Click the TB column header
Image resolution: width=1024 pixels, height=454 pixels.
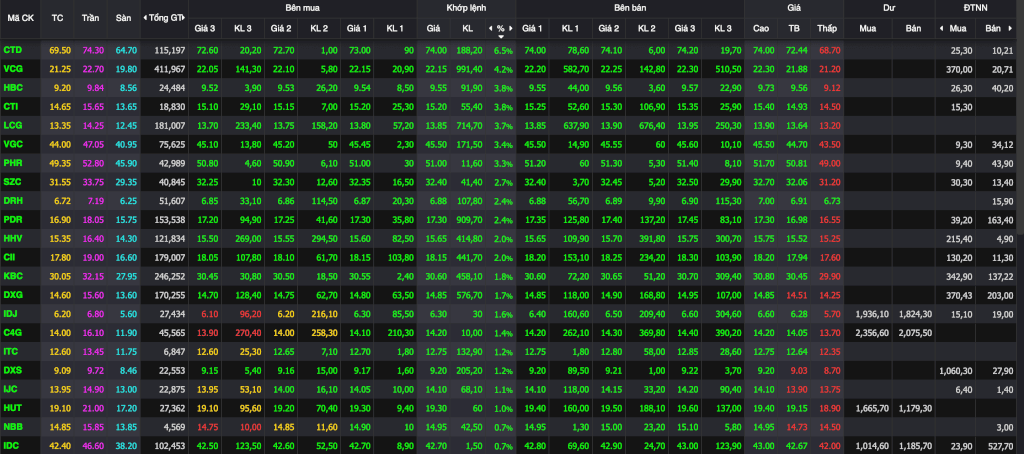pos(793,28)
